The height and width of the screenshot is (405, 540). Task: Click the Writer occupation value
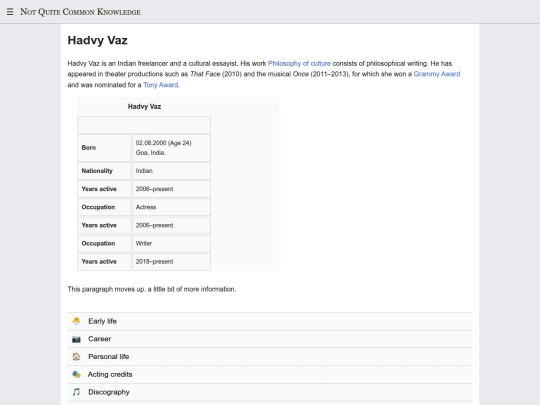click(144, 243)
